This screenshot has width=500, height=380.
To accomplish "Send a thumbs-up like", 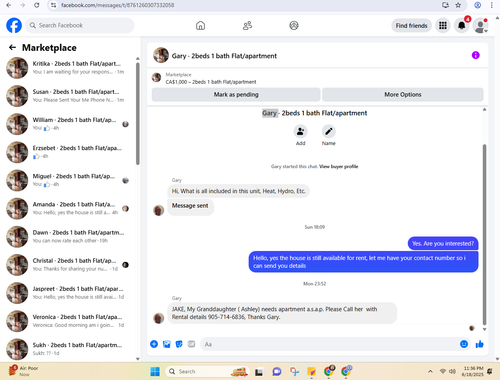I will tap(480, 344).
